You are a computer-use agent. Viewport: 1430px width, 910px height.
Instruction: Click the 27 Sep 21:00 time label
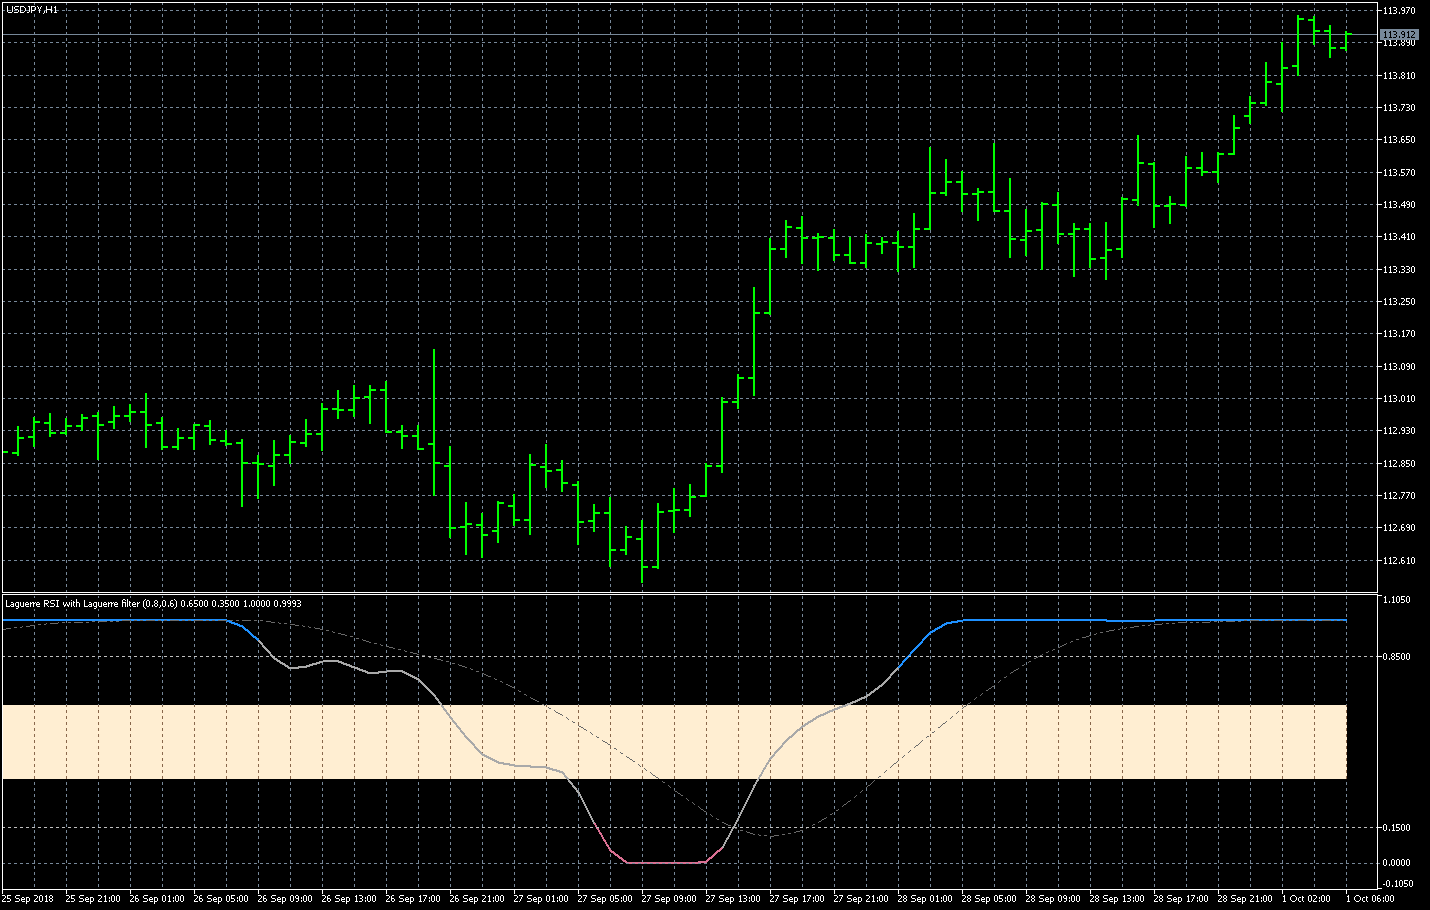[861, 899]
